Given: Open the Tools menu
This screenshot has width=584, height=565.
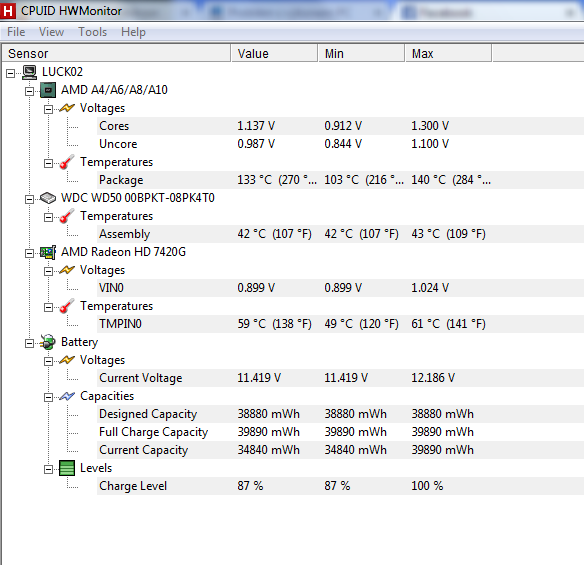Looking at the screenshot, I should coord(92,32).
